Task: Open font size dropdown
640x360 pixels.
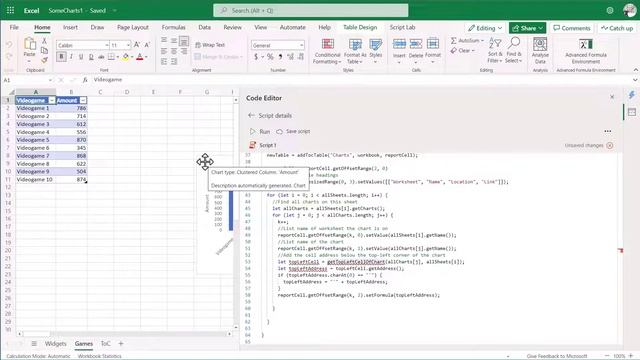Action: [128, 45]
